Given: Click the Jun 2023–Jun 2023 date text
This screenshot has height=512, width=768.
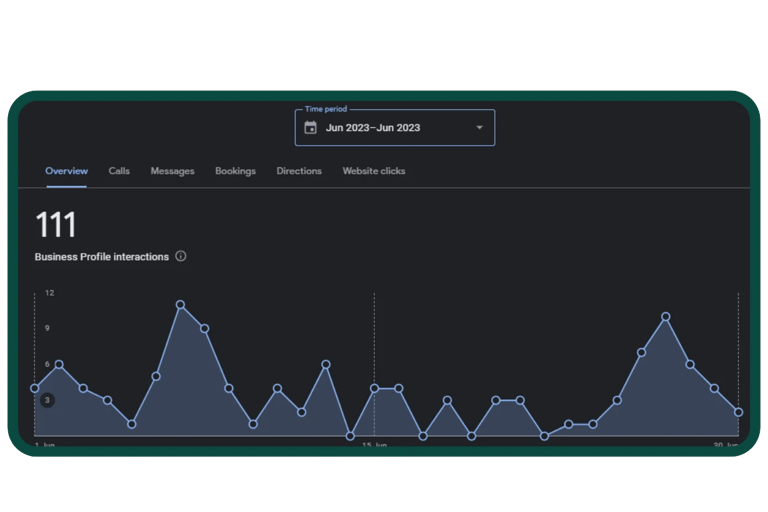Looking at the screenshot, I should 373,128.
